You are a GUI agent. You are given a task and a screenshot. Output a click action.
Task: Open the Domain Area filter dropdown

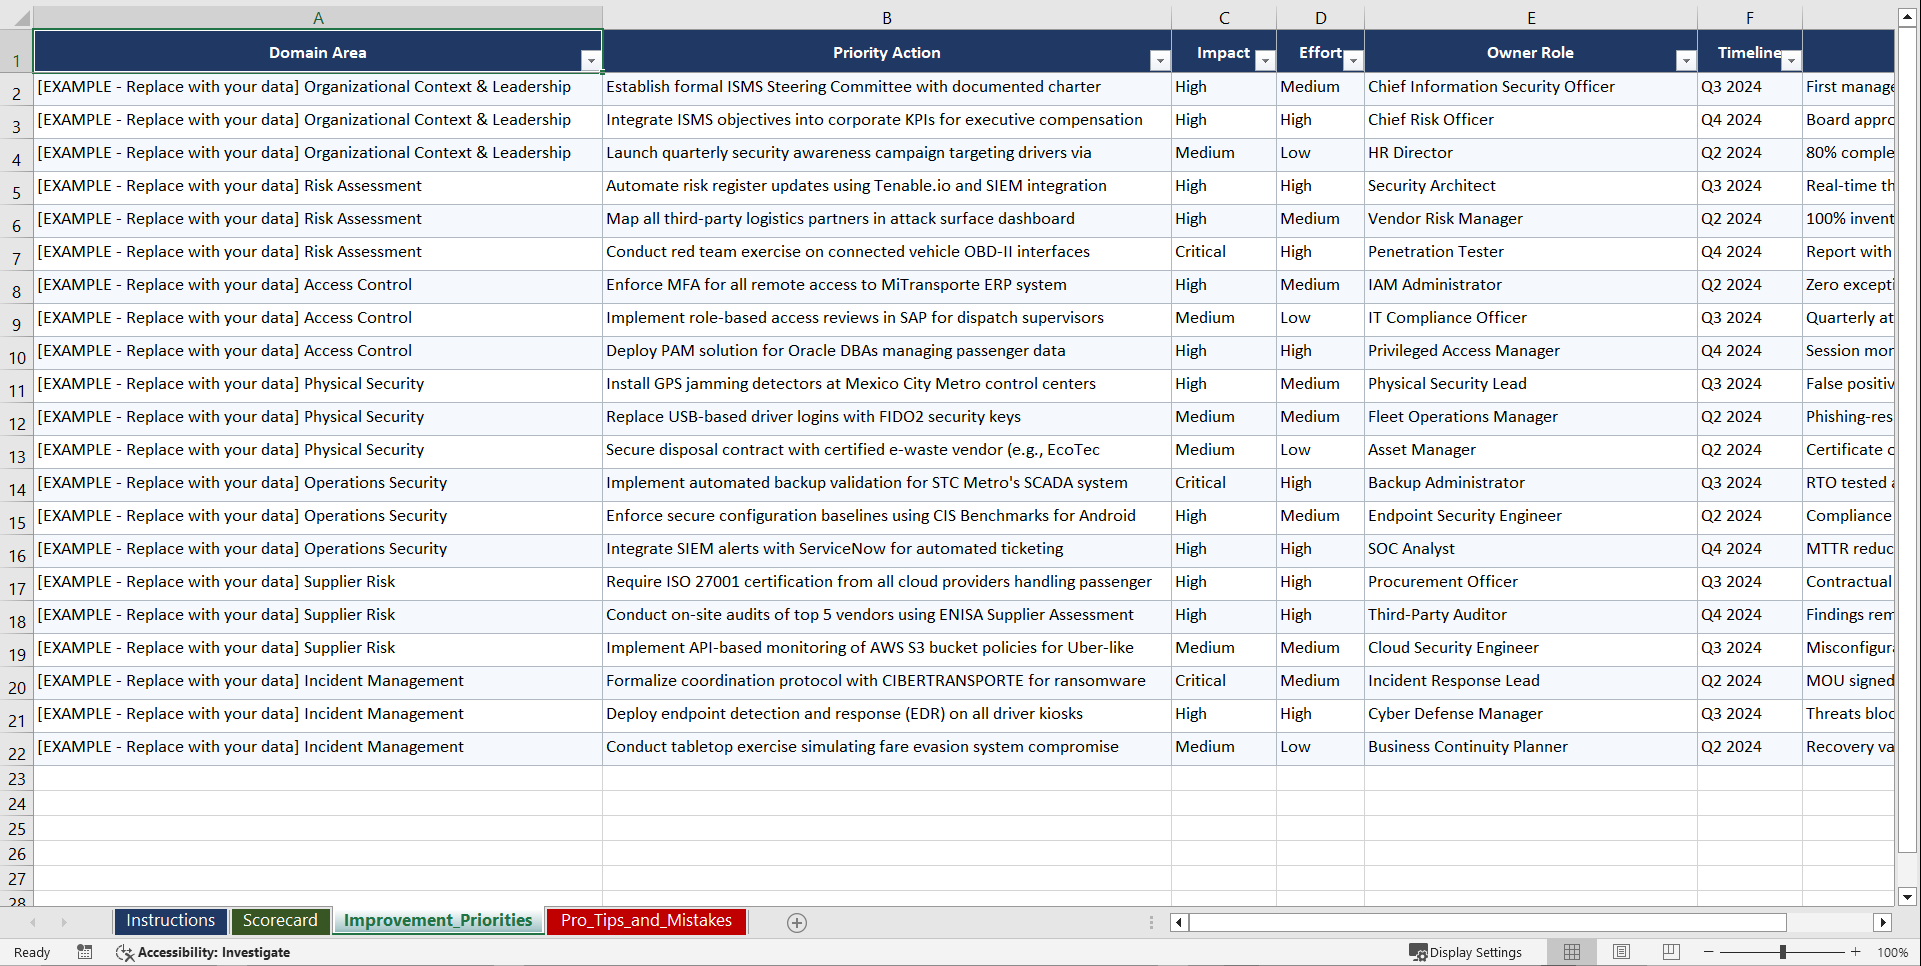click(x=592, y=60)
